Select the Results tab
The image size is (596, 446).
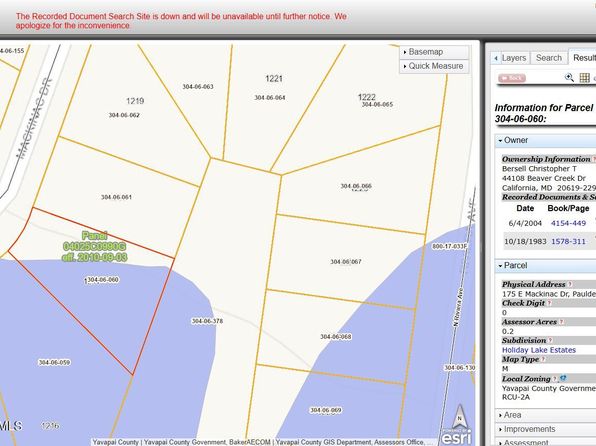[583, 57]
